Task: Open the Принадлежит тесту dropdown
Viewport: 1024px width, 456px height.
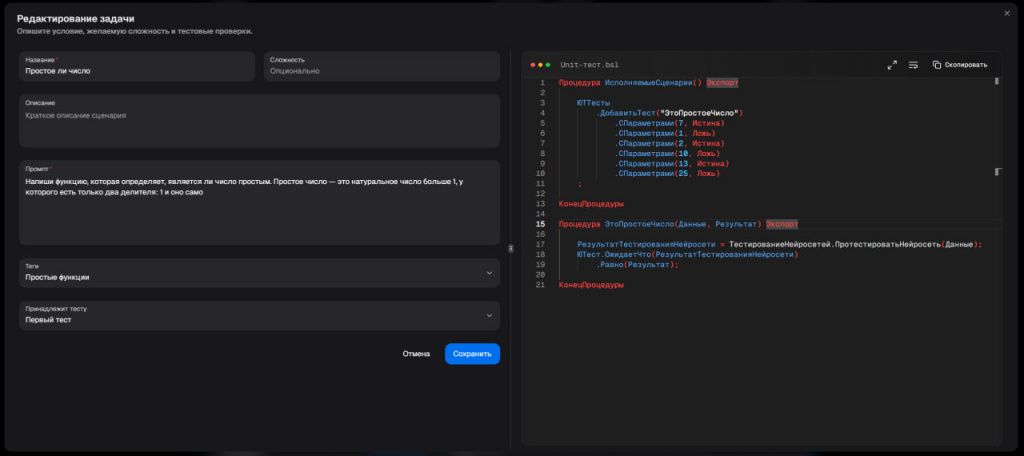Action: click(259, 315)
